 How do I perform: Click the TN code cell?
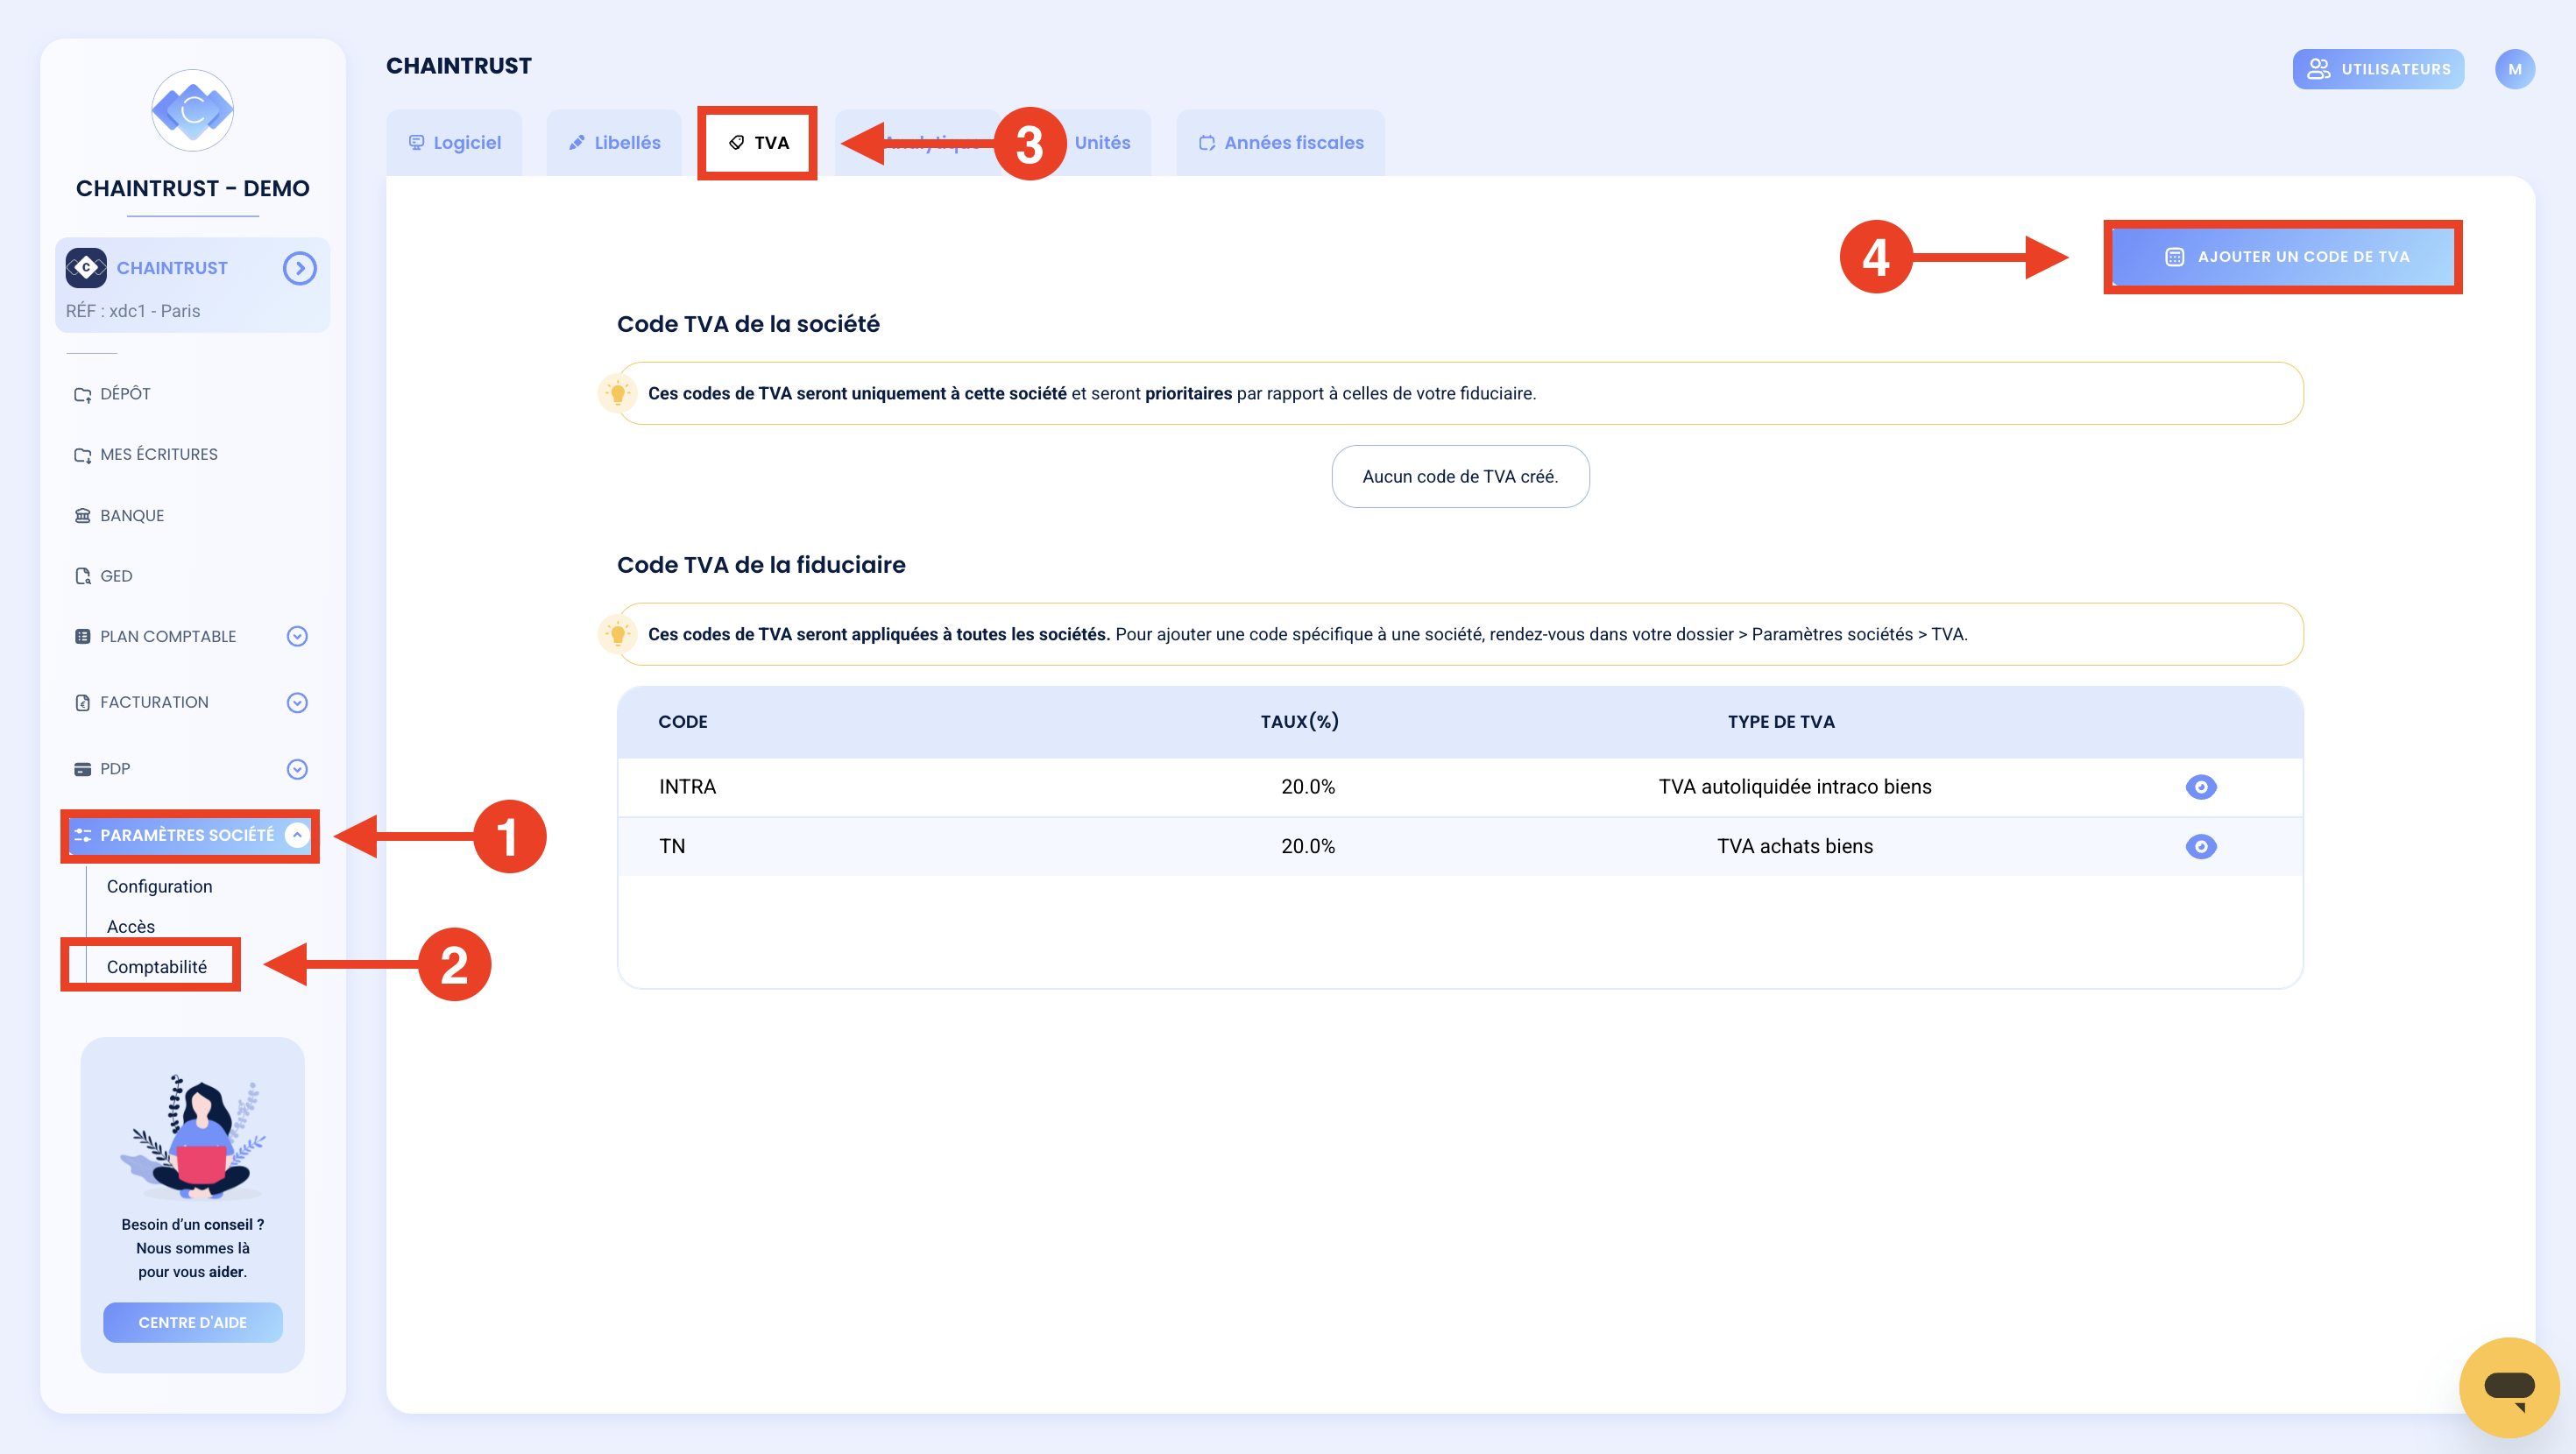(672, 846)
